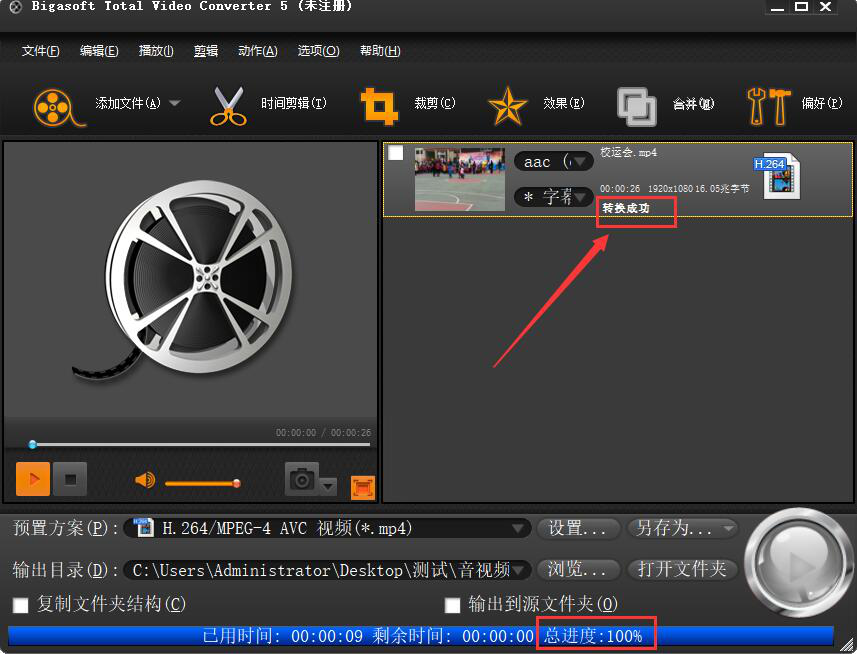Enable 输出到源文件夹(O) checkbox
The height and width of the screenshot is (654, 857).
click(453, 605)
